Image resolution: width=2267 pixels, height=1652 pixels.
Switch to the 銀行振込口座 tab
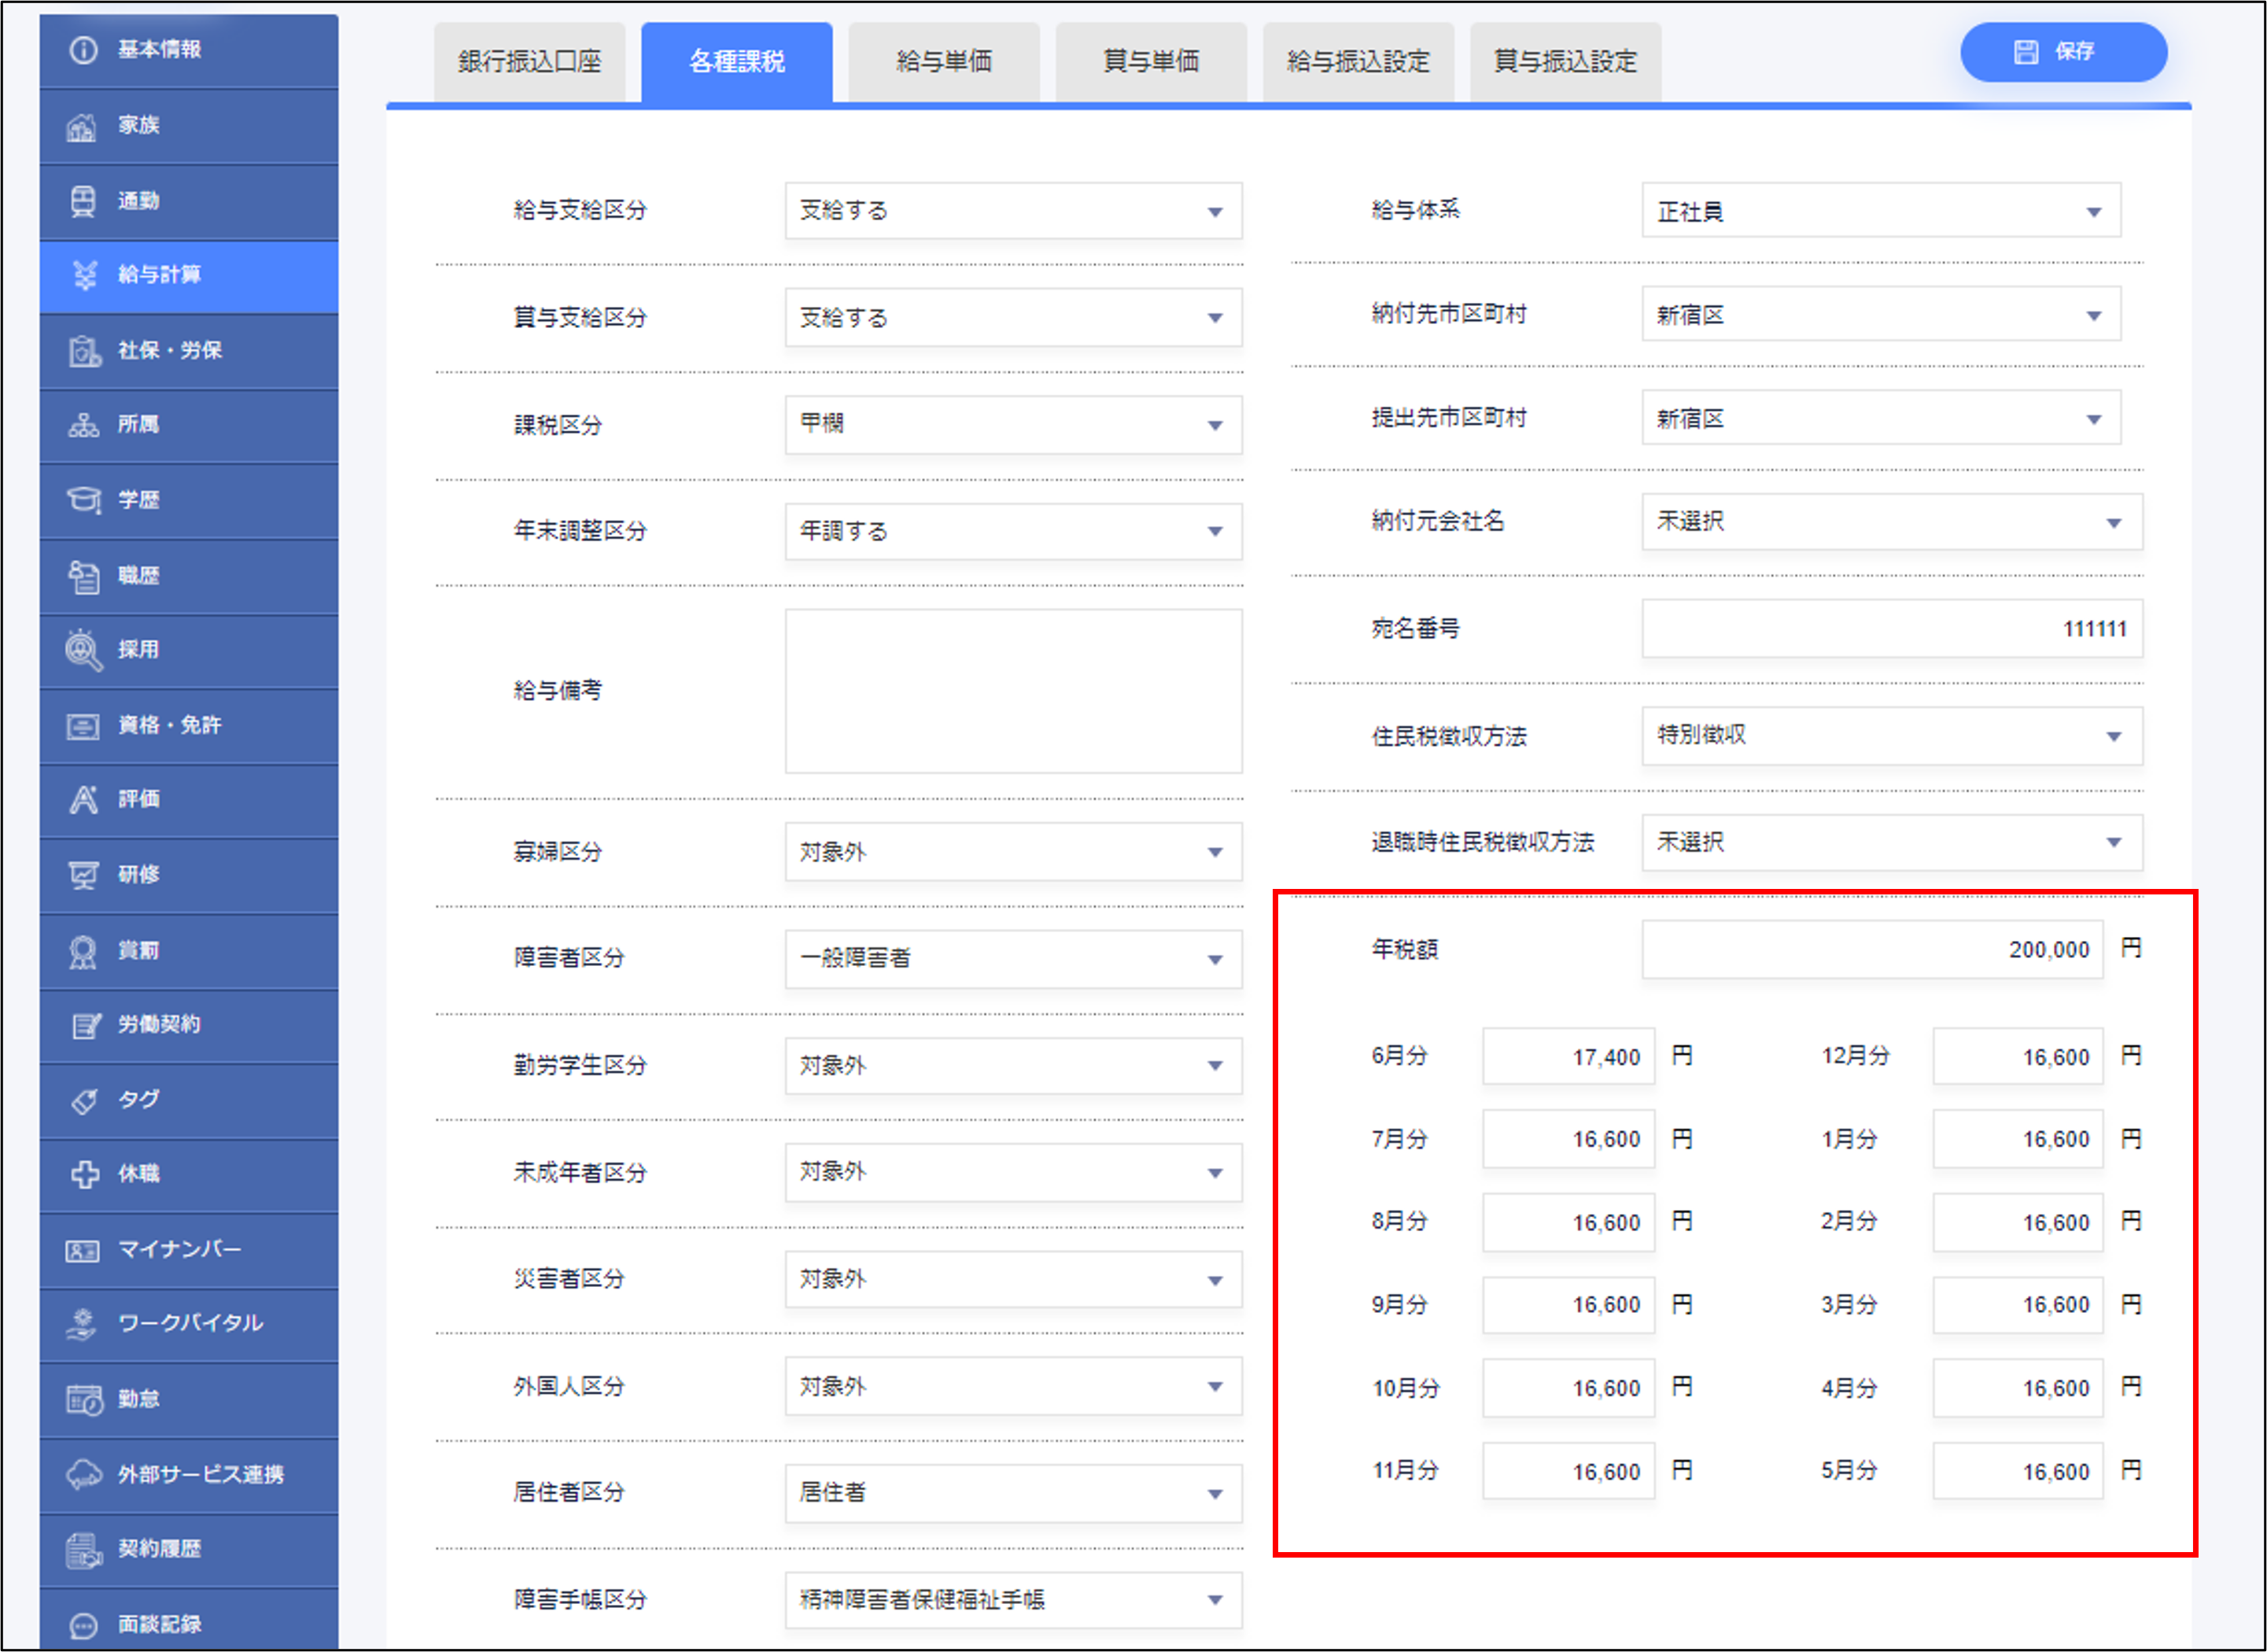(530, 62)
